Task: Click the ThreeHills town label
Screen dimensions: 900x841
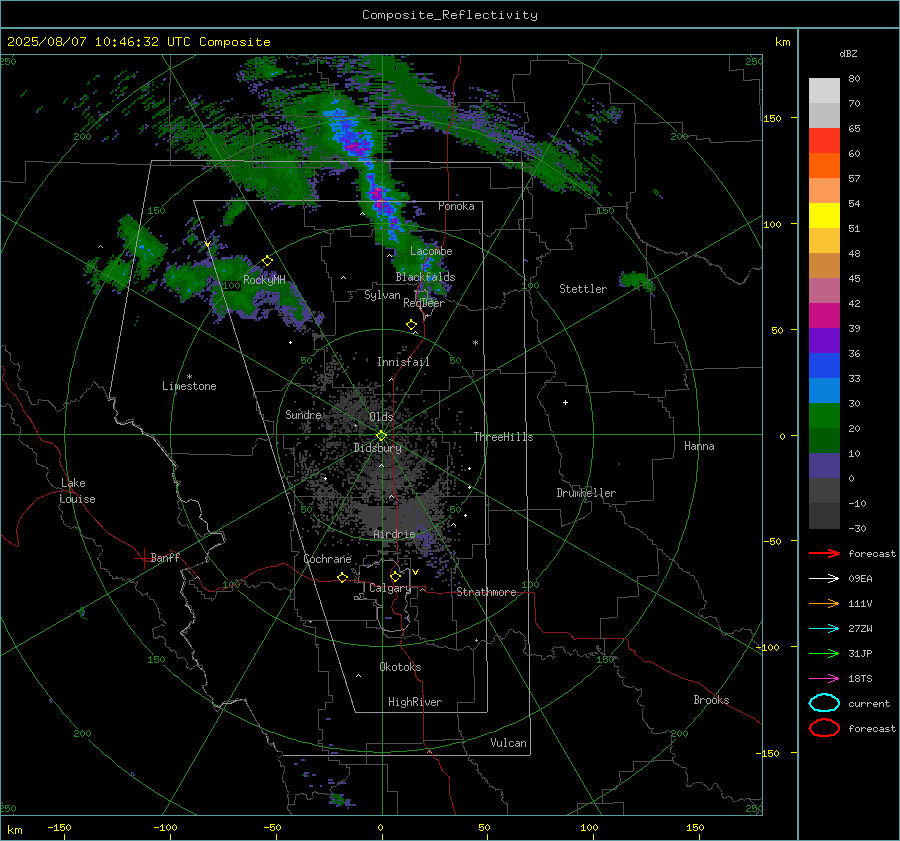Action: click(x=503, y=437)
